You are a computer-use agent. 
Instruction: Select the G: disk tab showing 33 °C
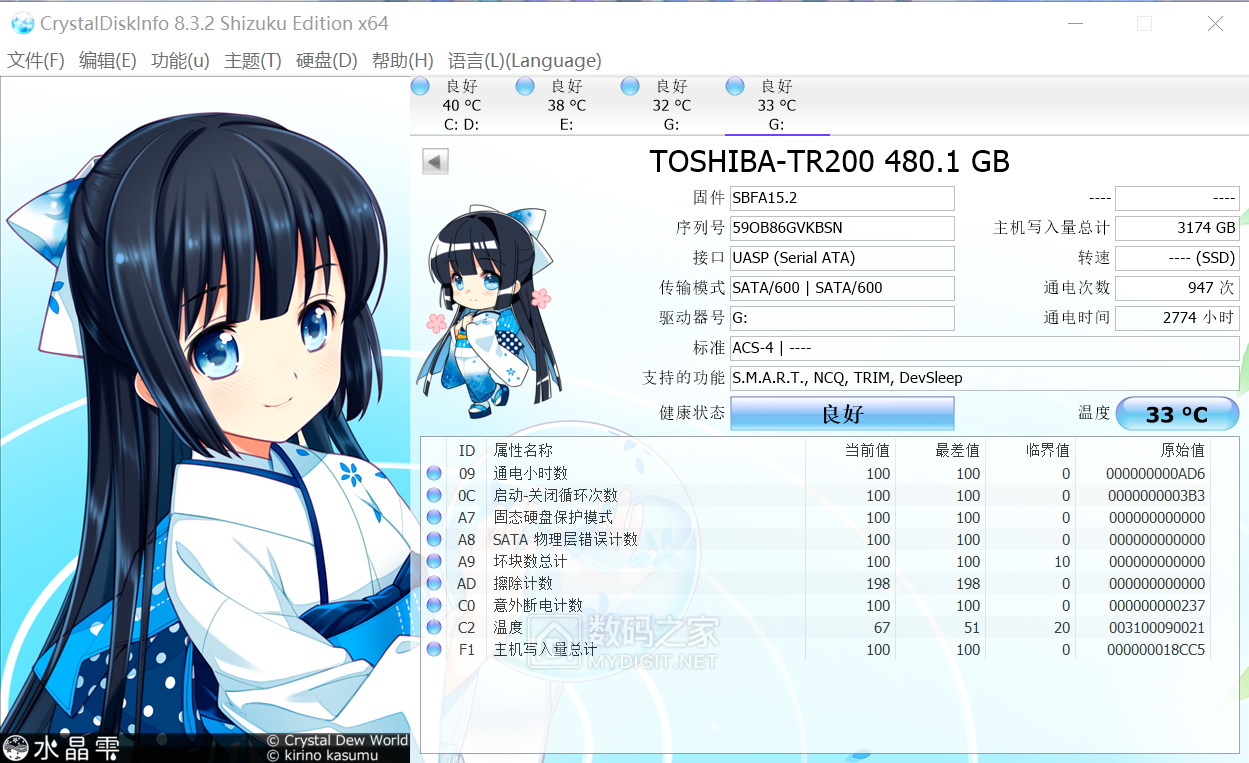point(777,105)
